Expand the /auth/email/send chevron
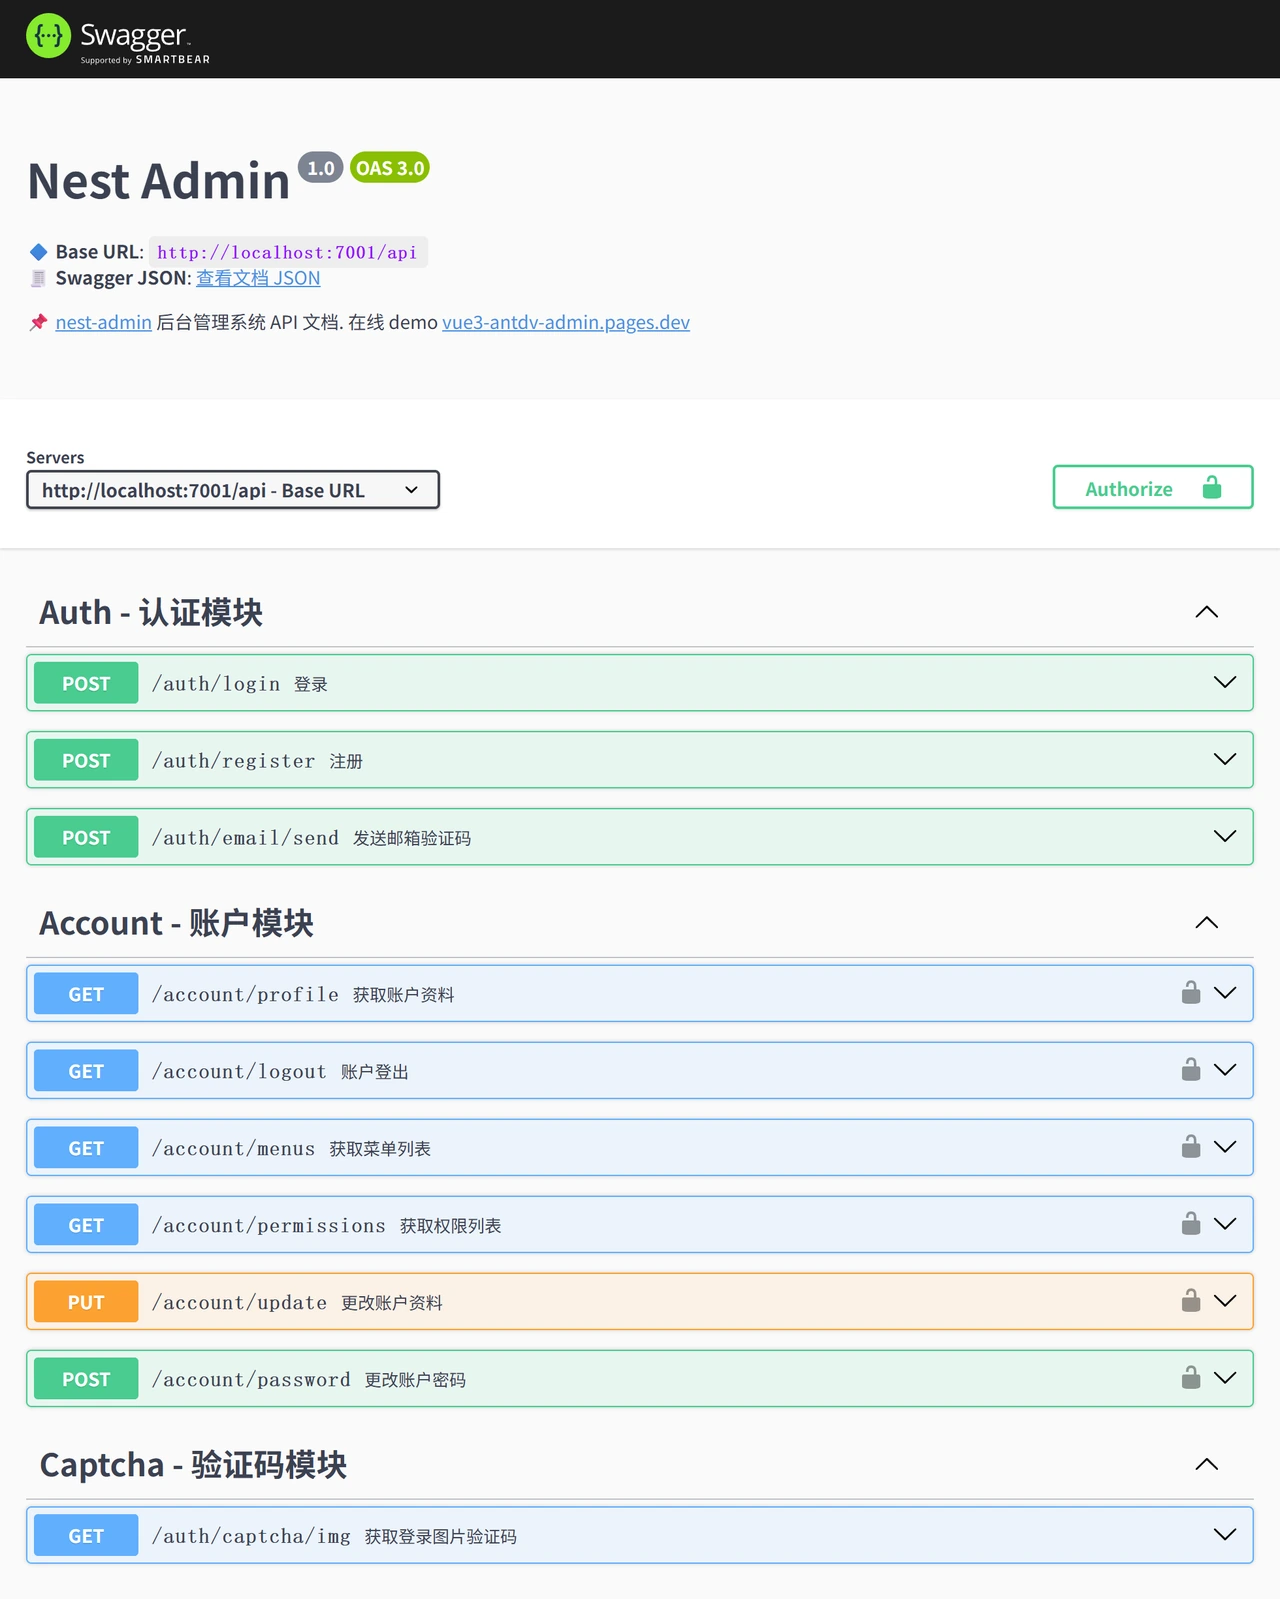This screenshot has width=1280, height=1599. (x=1225, y=836)
